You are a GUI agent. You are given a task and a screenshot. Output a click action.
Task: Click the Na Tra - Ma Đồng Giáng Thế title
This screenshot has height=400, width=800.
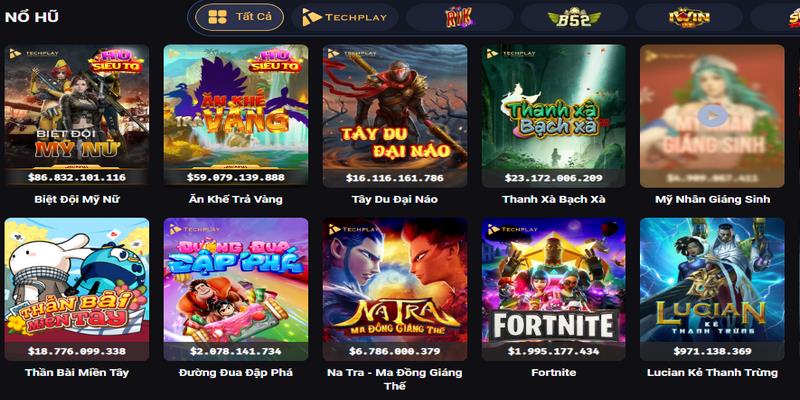coord(394,379)
